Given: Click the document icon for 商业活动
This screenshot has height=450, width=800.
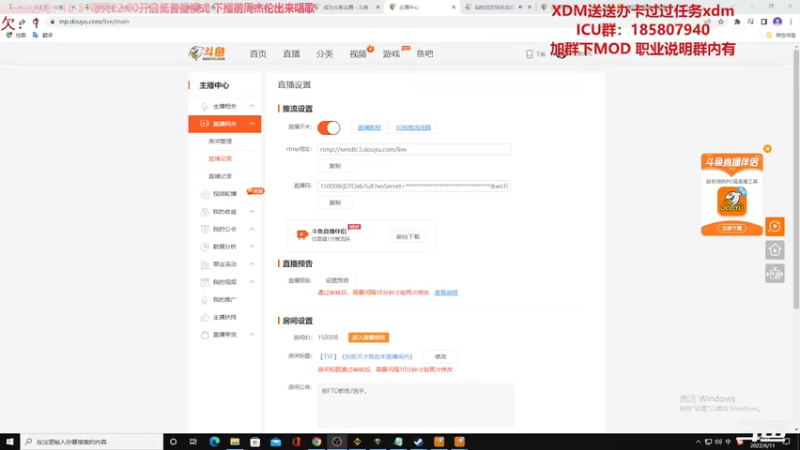Looking at the screenshot, I should 205,264.
